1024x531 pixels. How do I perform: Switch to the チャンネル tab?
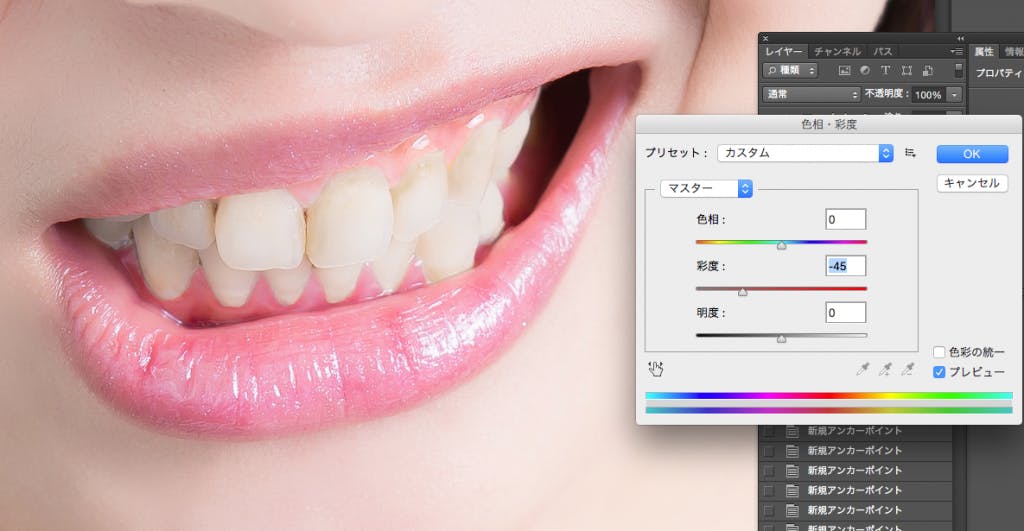click(x=837, y=52)
